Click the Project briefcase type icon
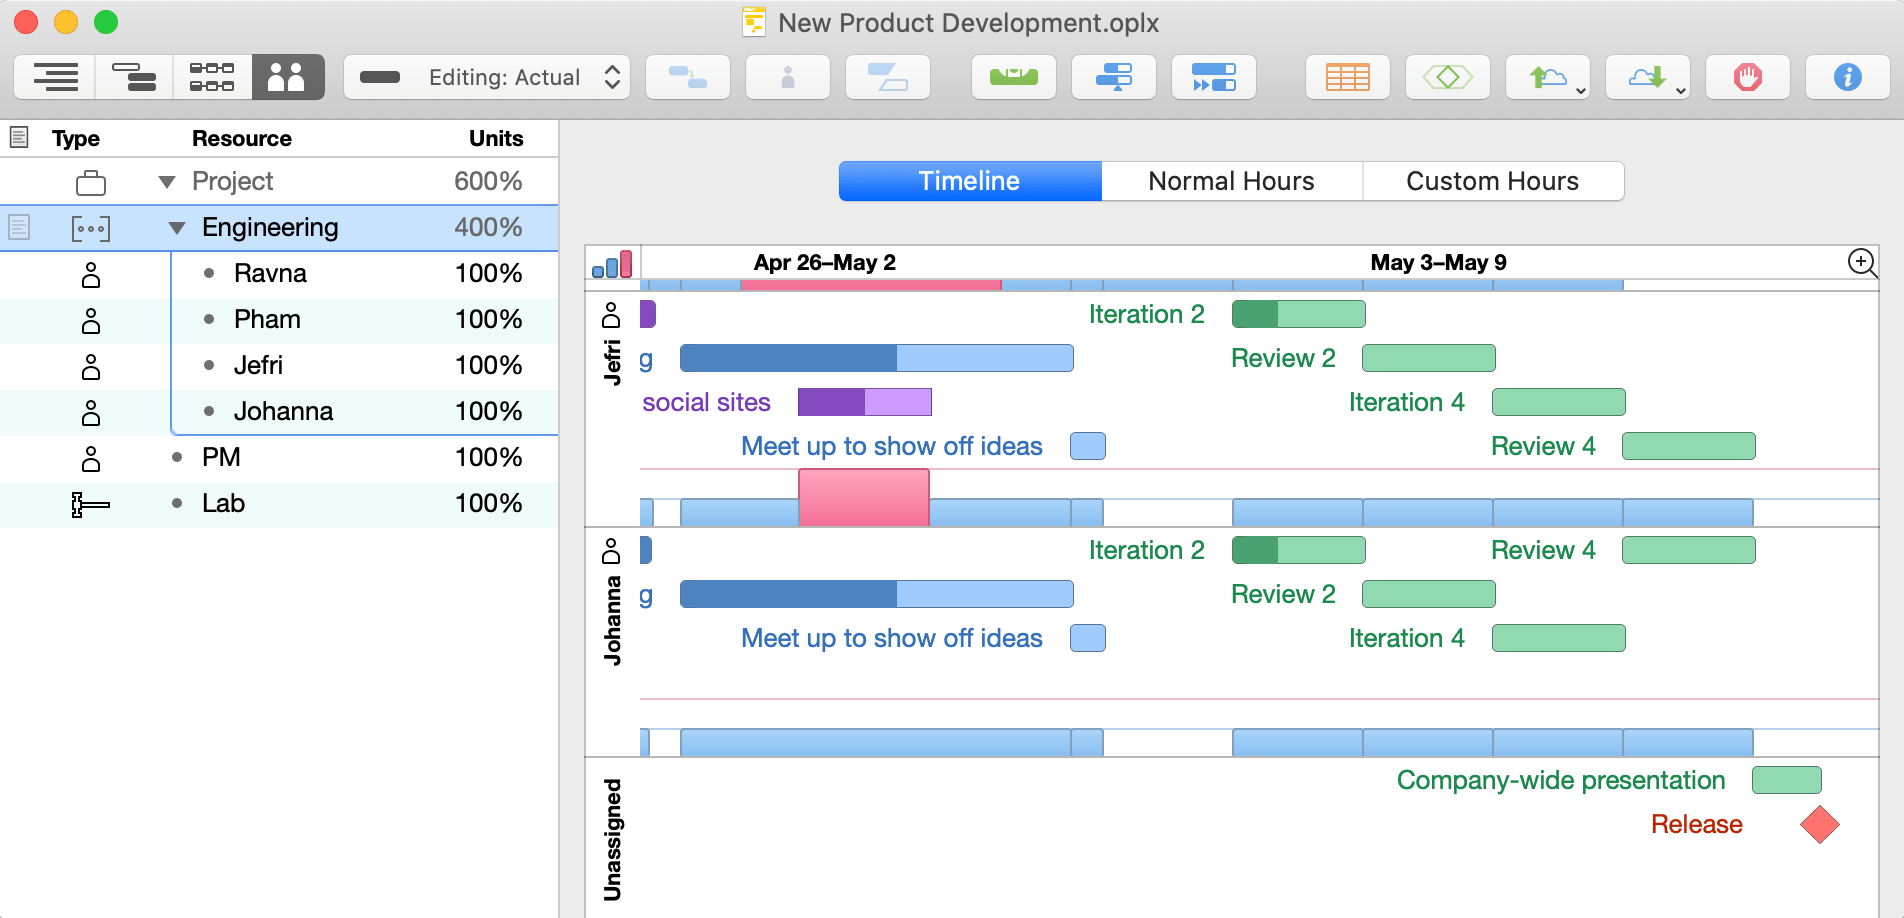1904x918 pixels. 91,182
